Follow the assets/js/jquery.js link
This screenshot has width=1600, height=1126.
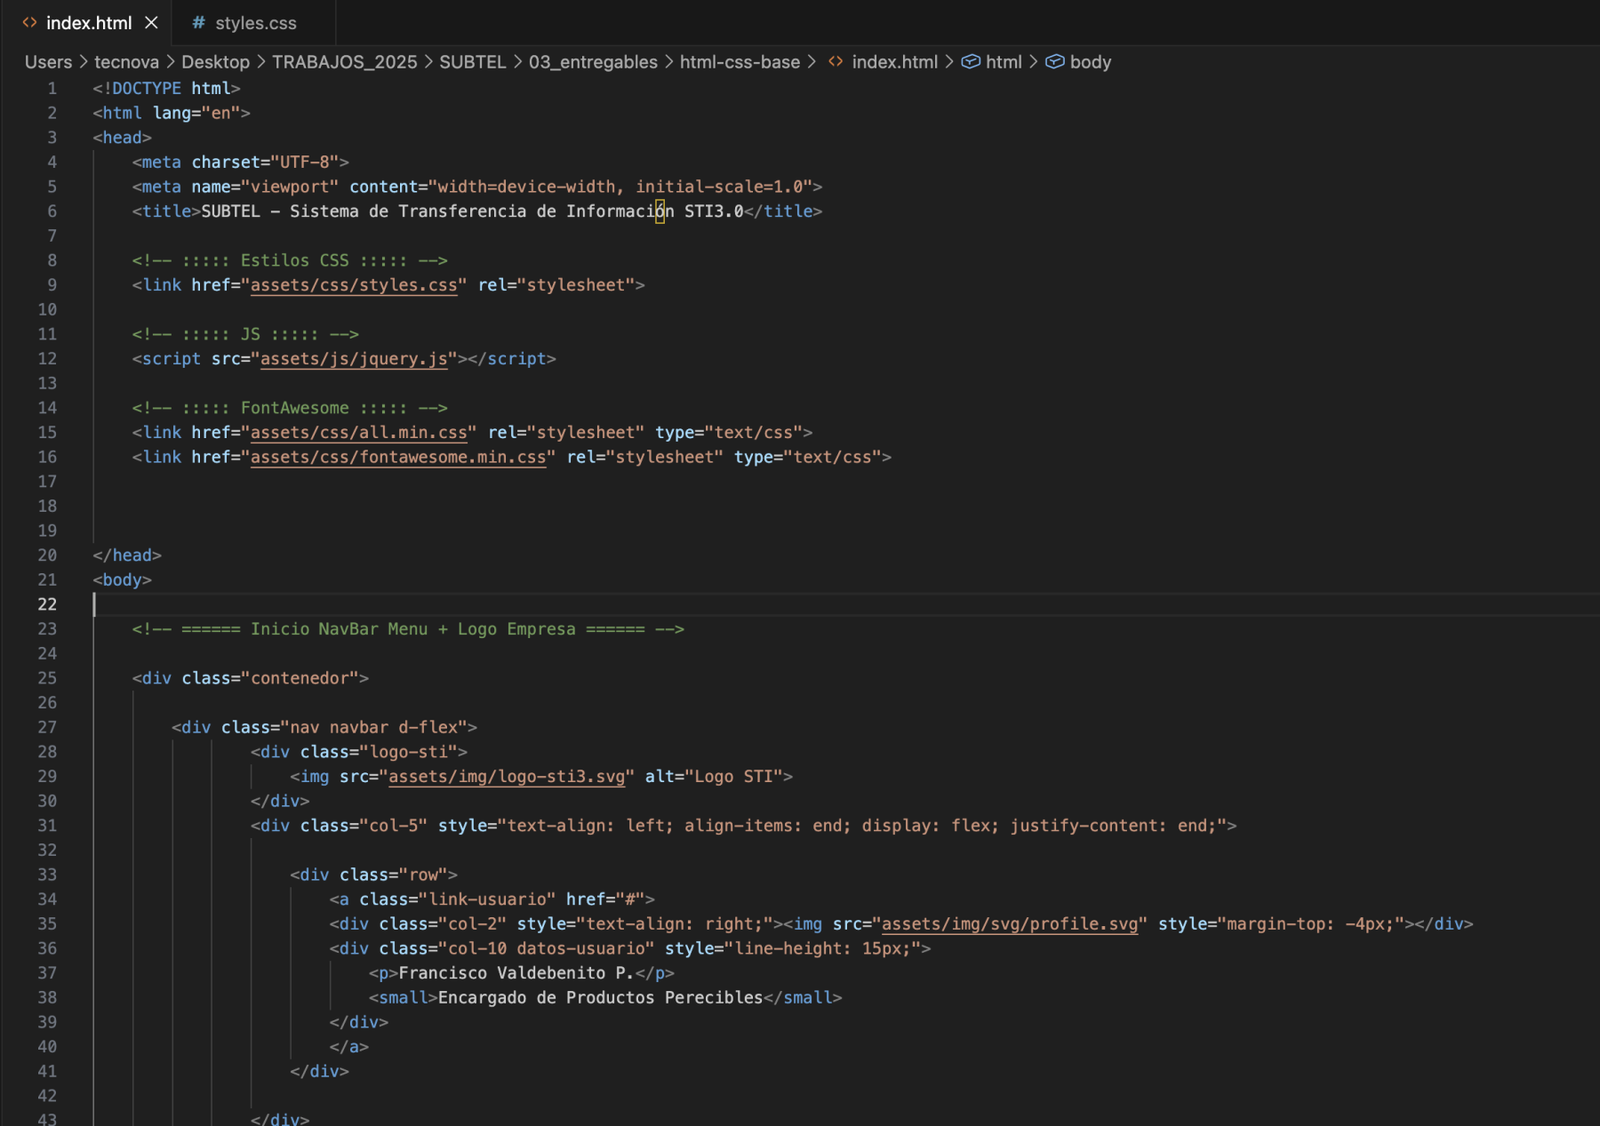pos(354,359)
